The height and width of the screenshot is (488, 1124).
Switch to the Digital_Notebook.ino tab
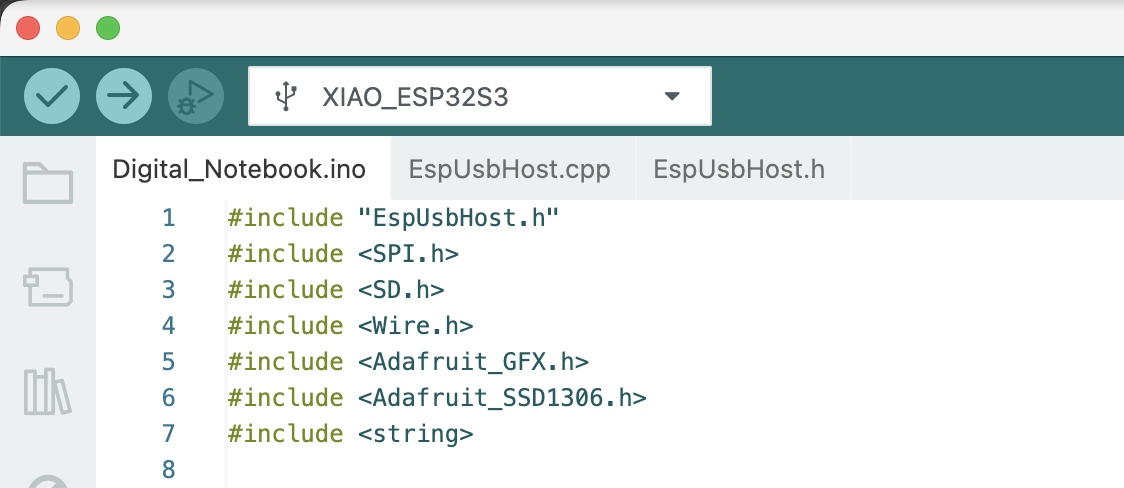coord(239,169)
